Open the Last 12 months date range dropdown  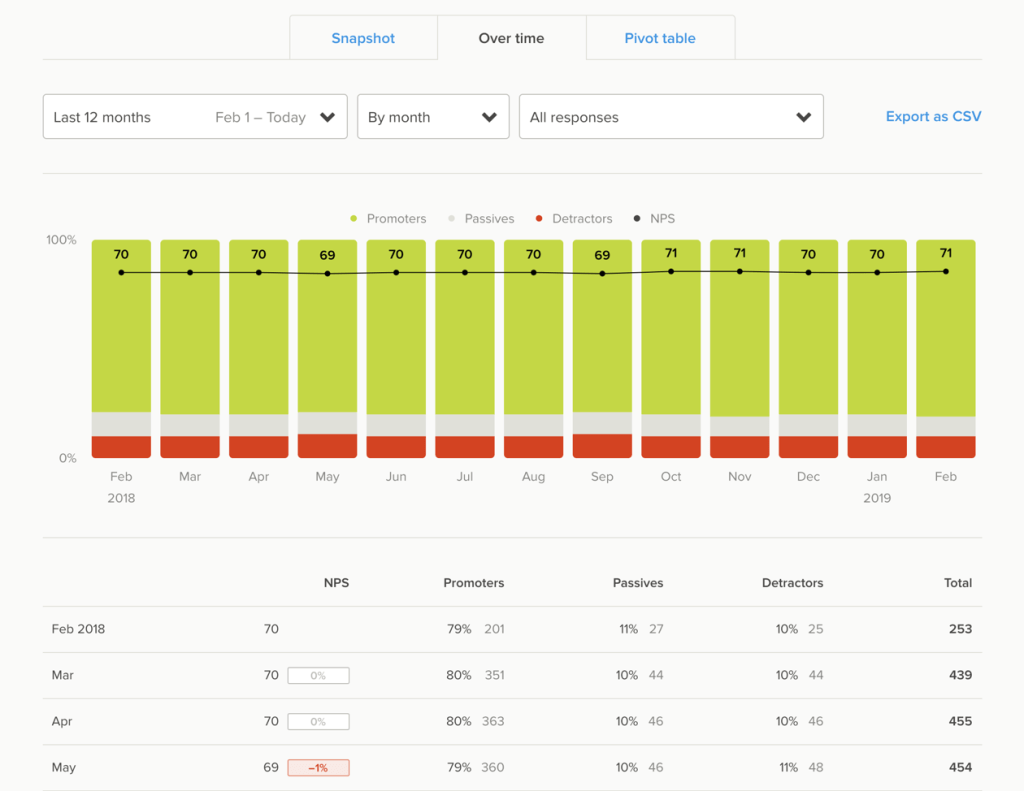click(195, 117)
